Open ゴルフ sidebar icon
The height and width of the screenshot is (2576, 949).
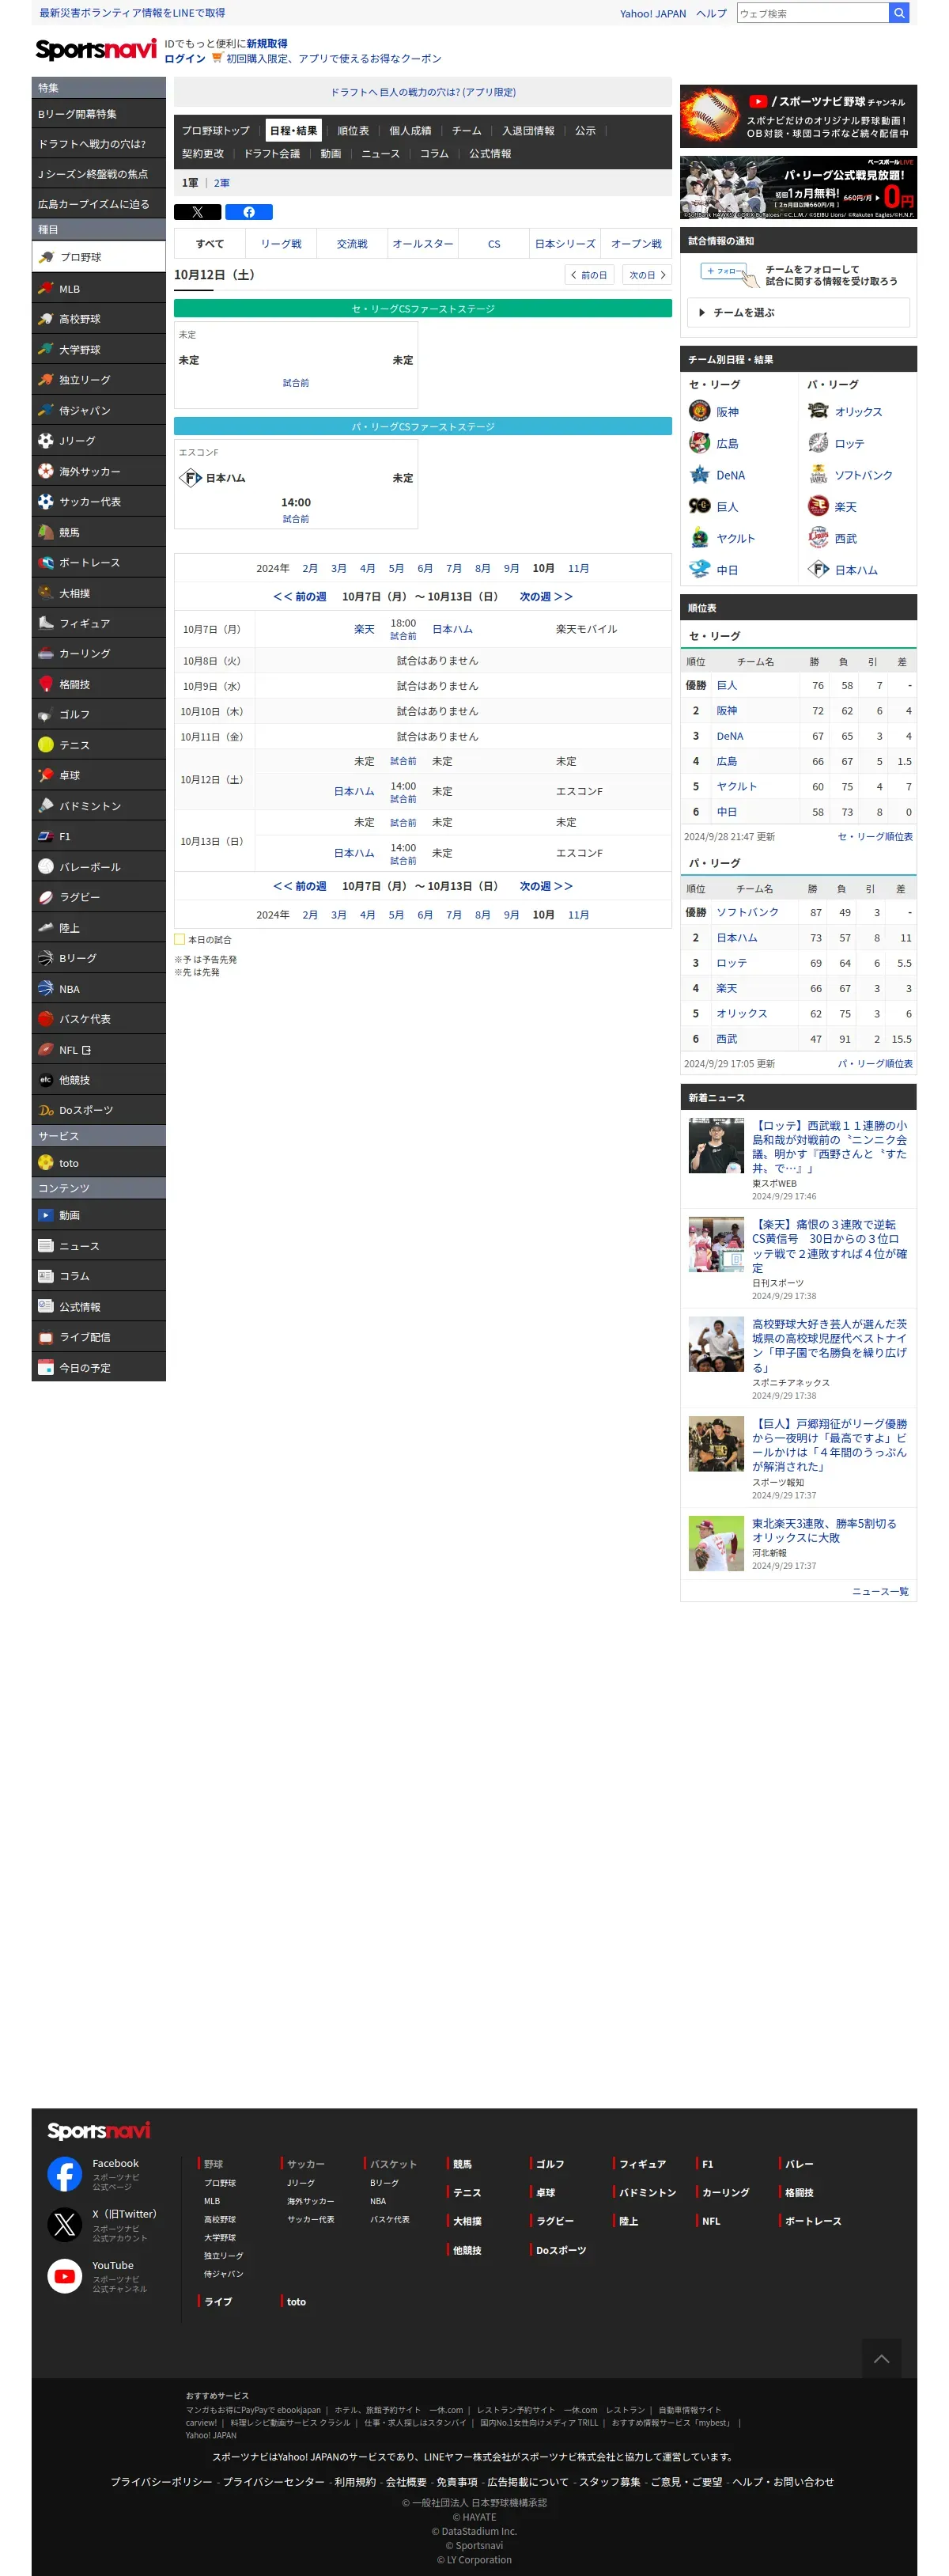point(45,714)
